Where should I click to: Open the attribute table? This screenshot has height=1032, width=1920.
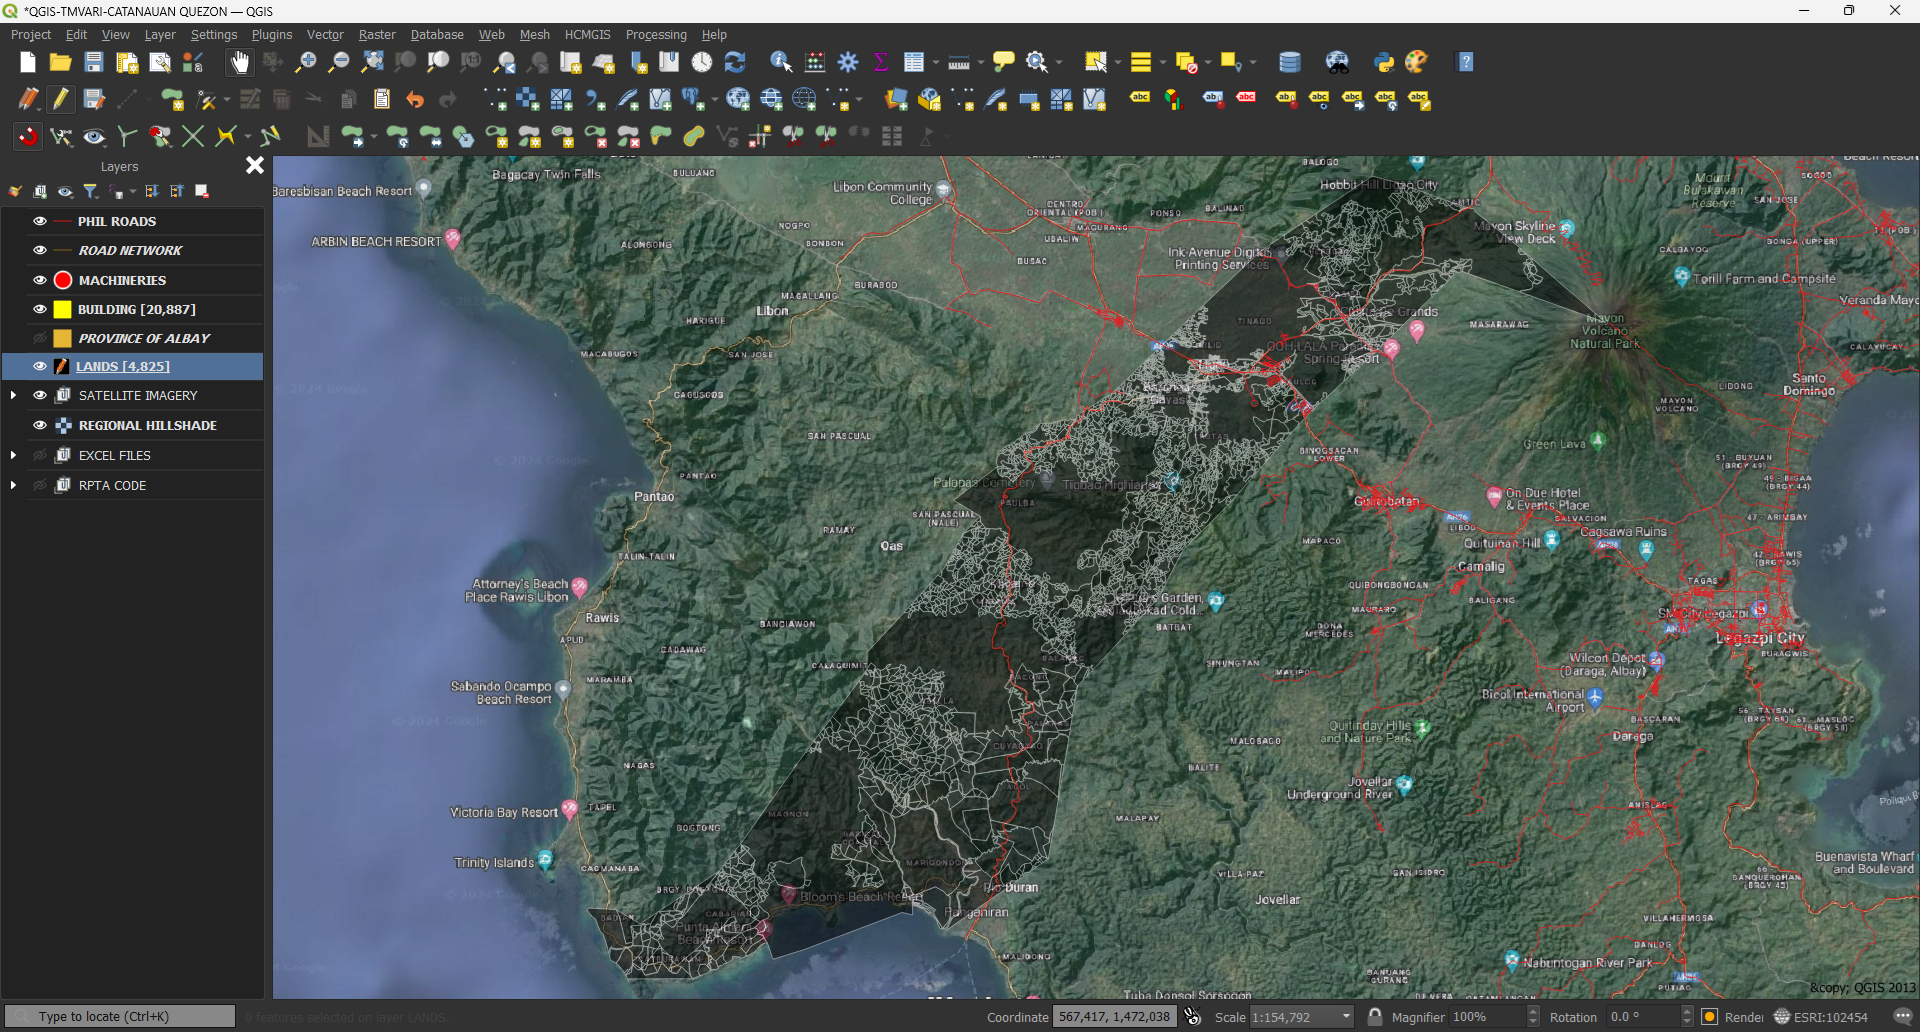coord(913,62)
